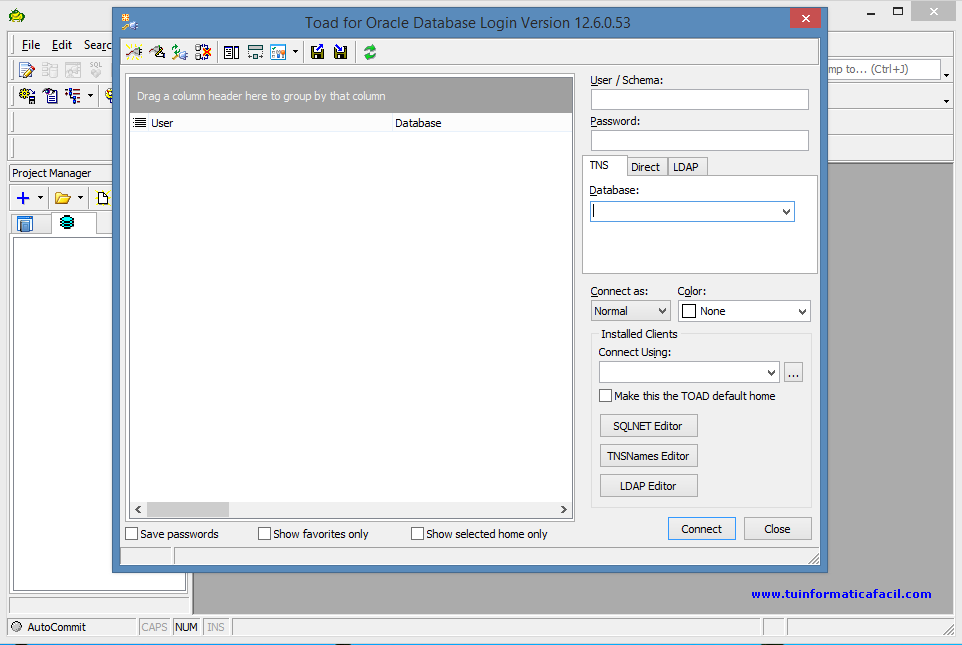The height and width of the screenshot is (645, 962).
Task: Click the Password input field
Action: [x=699, y=141]
